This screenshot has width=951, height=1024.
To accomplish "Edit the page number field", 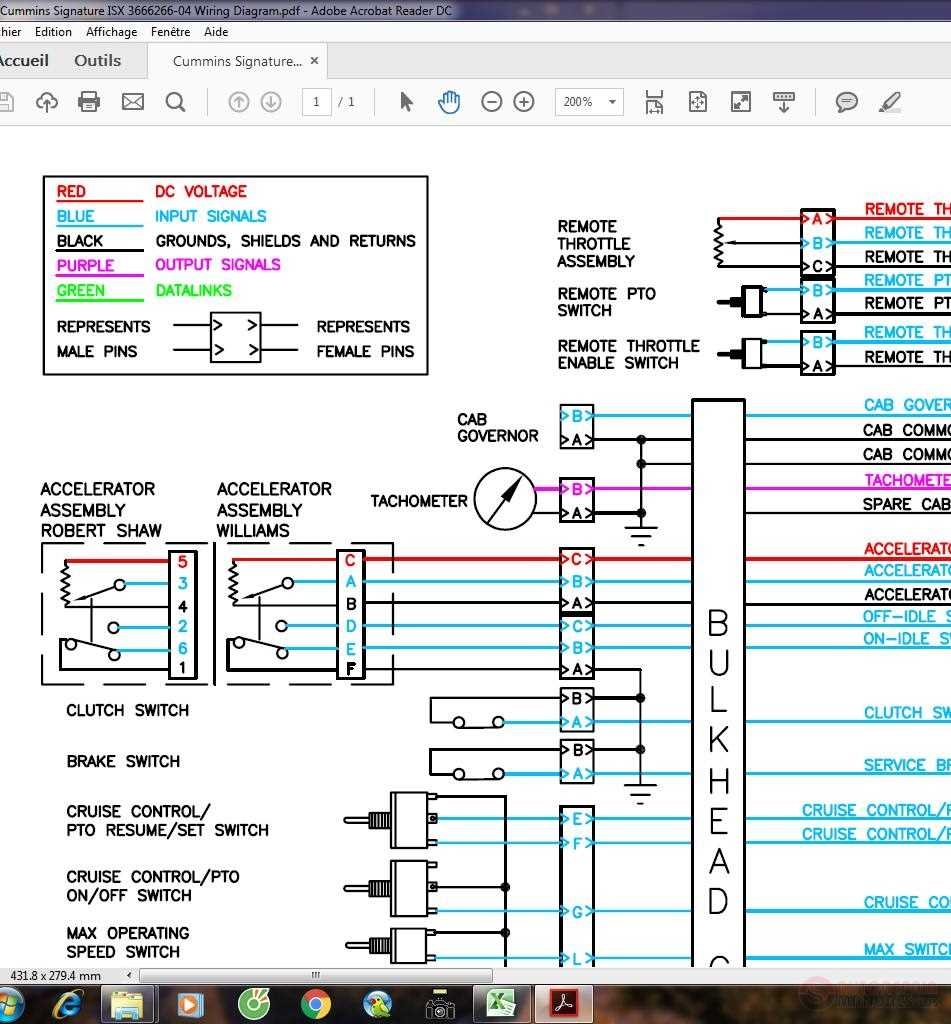I will click(x=316, y=101).
